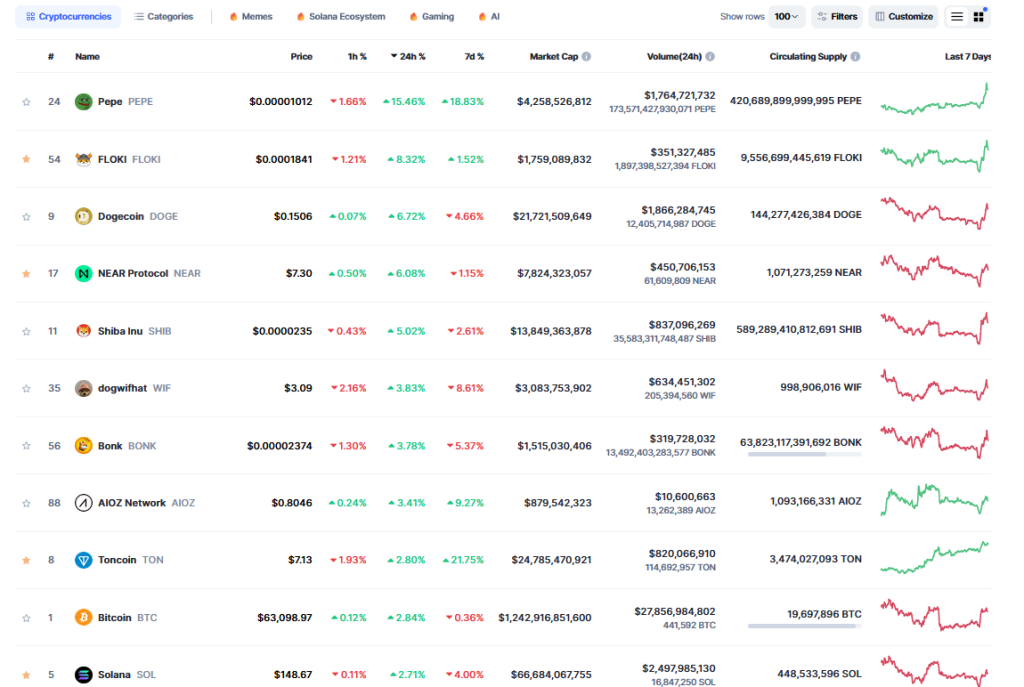Click the dogwifhat logo icon

click(84, 389)
